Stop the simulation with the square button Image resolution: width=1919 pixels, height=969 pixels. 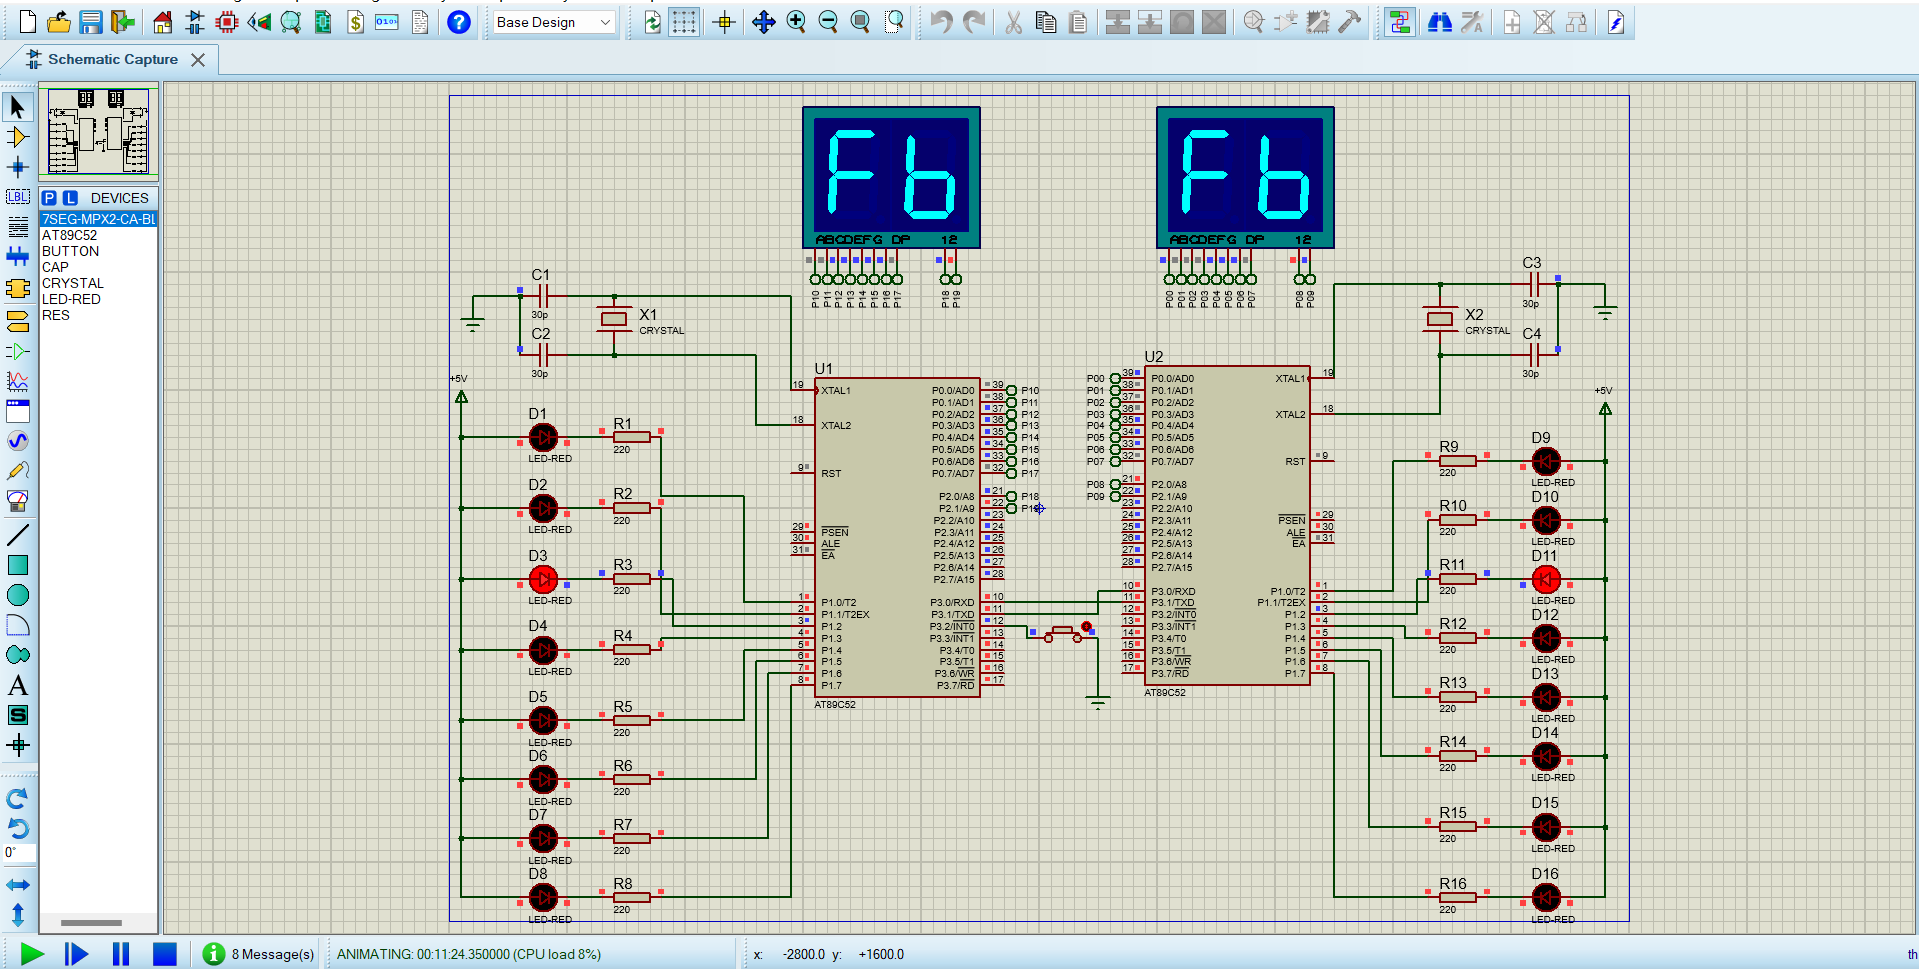click(165, 954)
